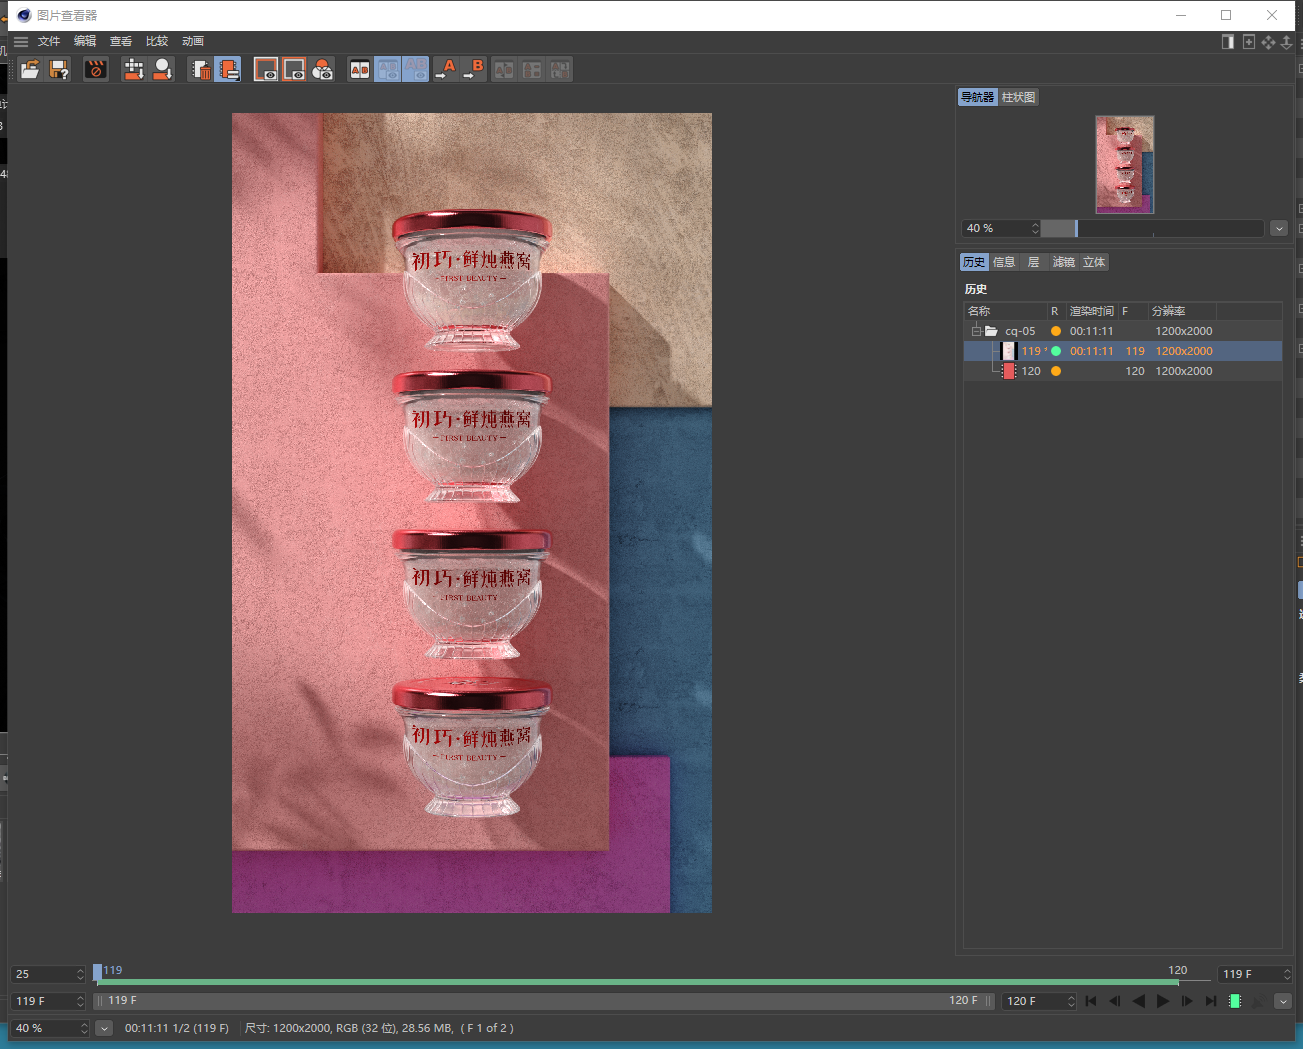Switch to the 柱状图 tab
Image resolution: width=1303 pixels, height=1049 pixels.
click(1018, 97)
